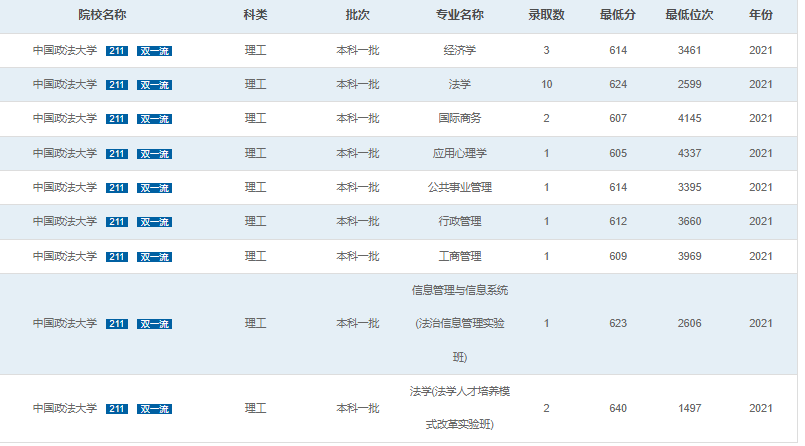Click the 年份 column header
This screenshot has width=805, height=446.
pos(760,15)
